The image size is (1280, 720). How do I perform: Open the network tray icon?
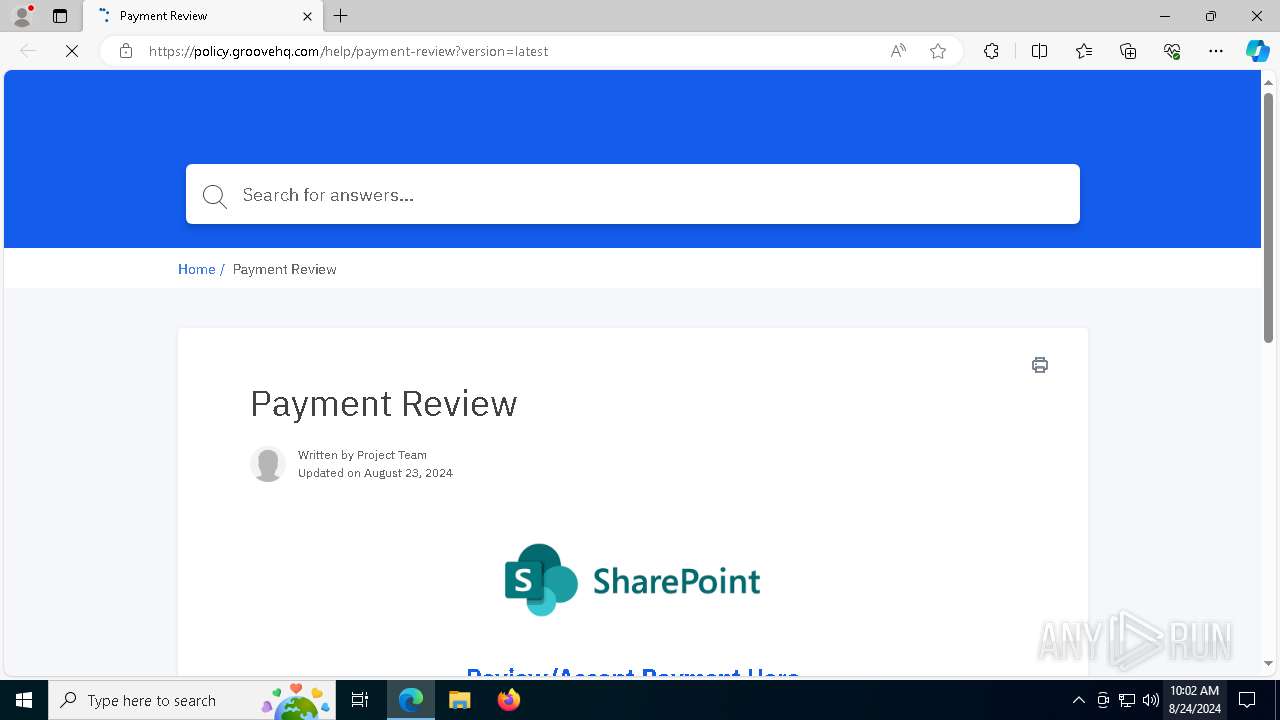tap(1127, 700)
